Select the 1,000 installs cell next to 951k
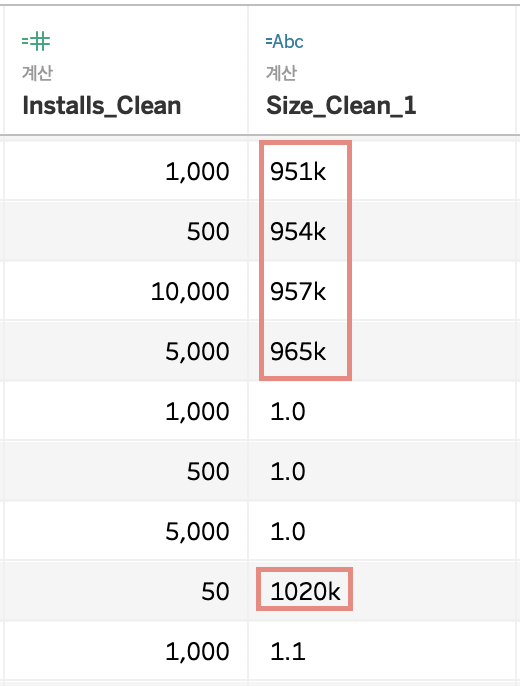This screenshot has width=520, height=686. click(197, 171)
